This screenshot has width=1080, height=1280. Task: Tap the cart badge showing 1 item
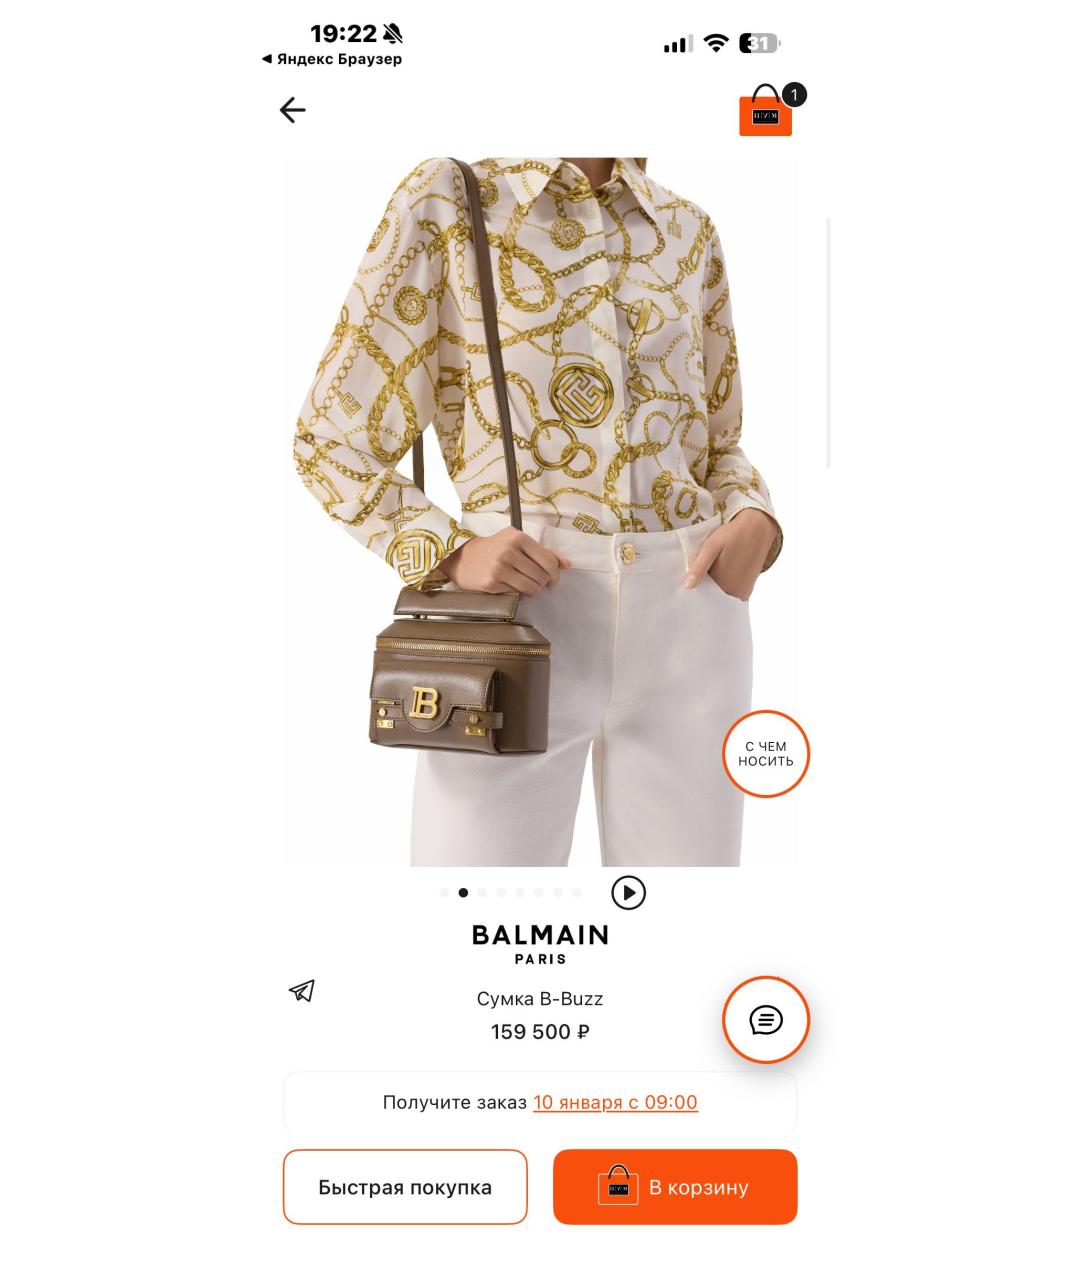794,95
